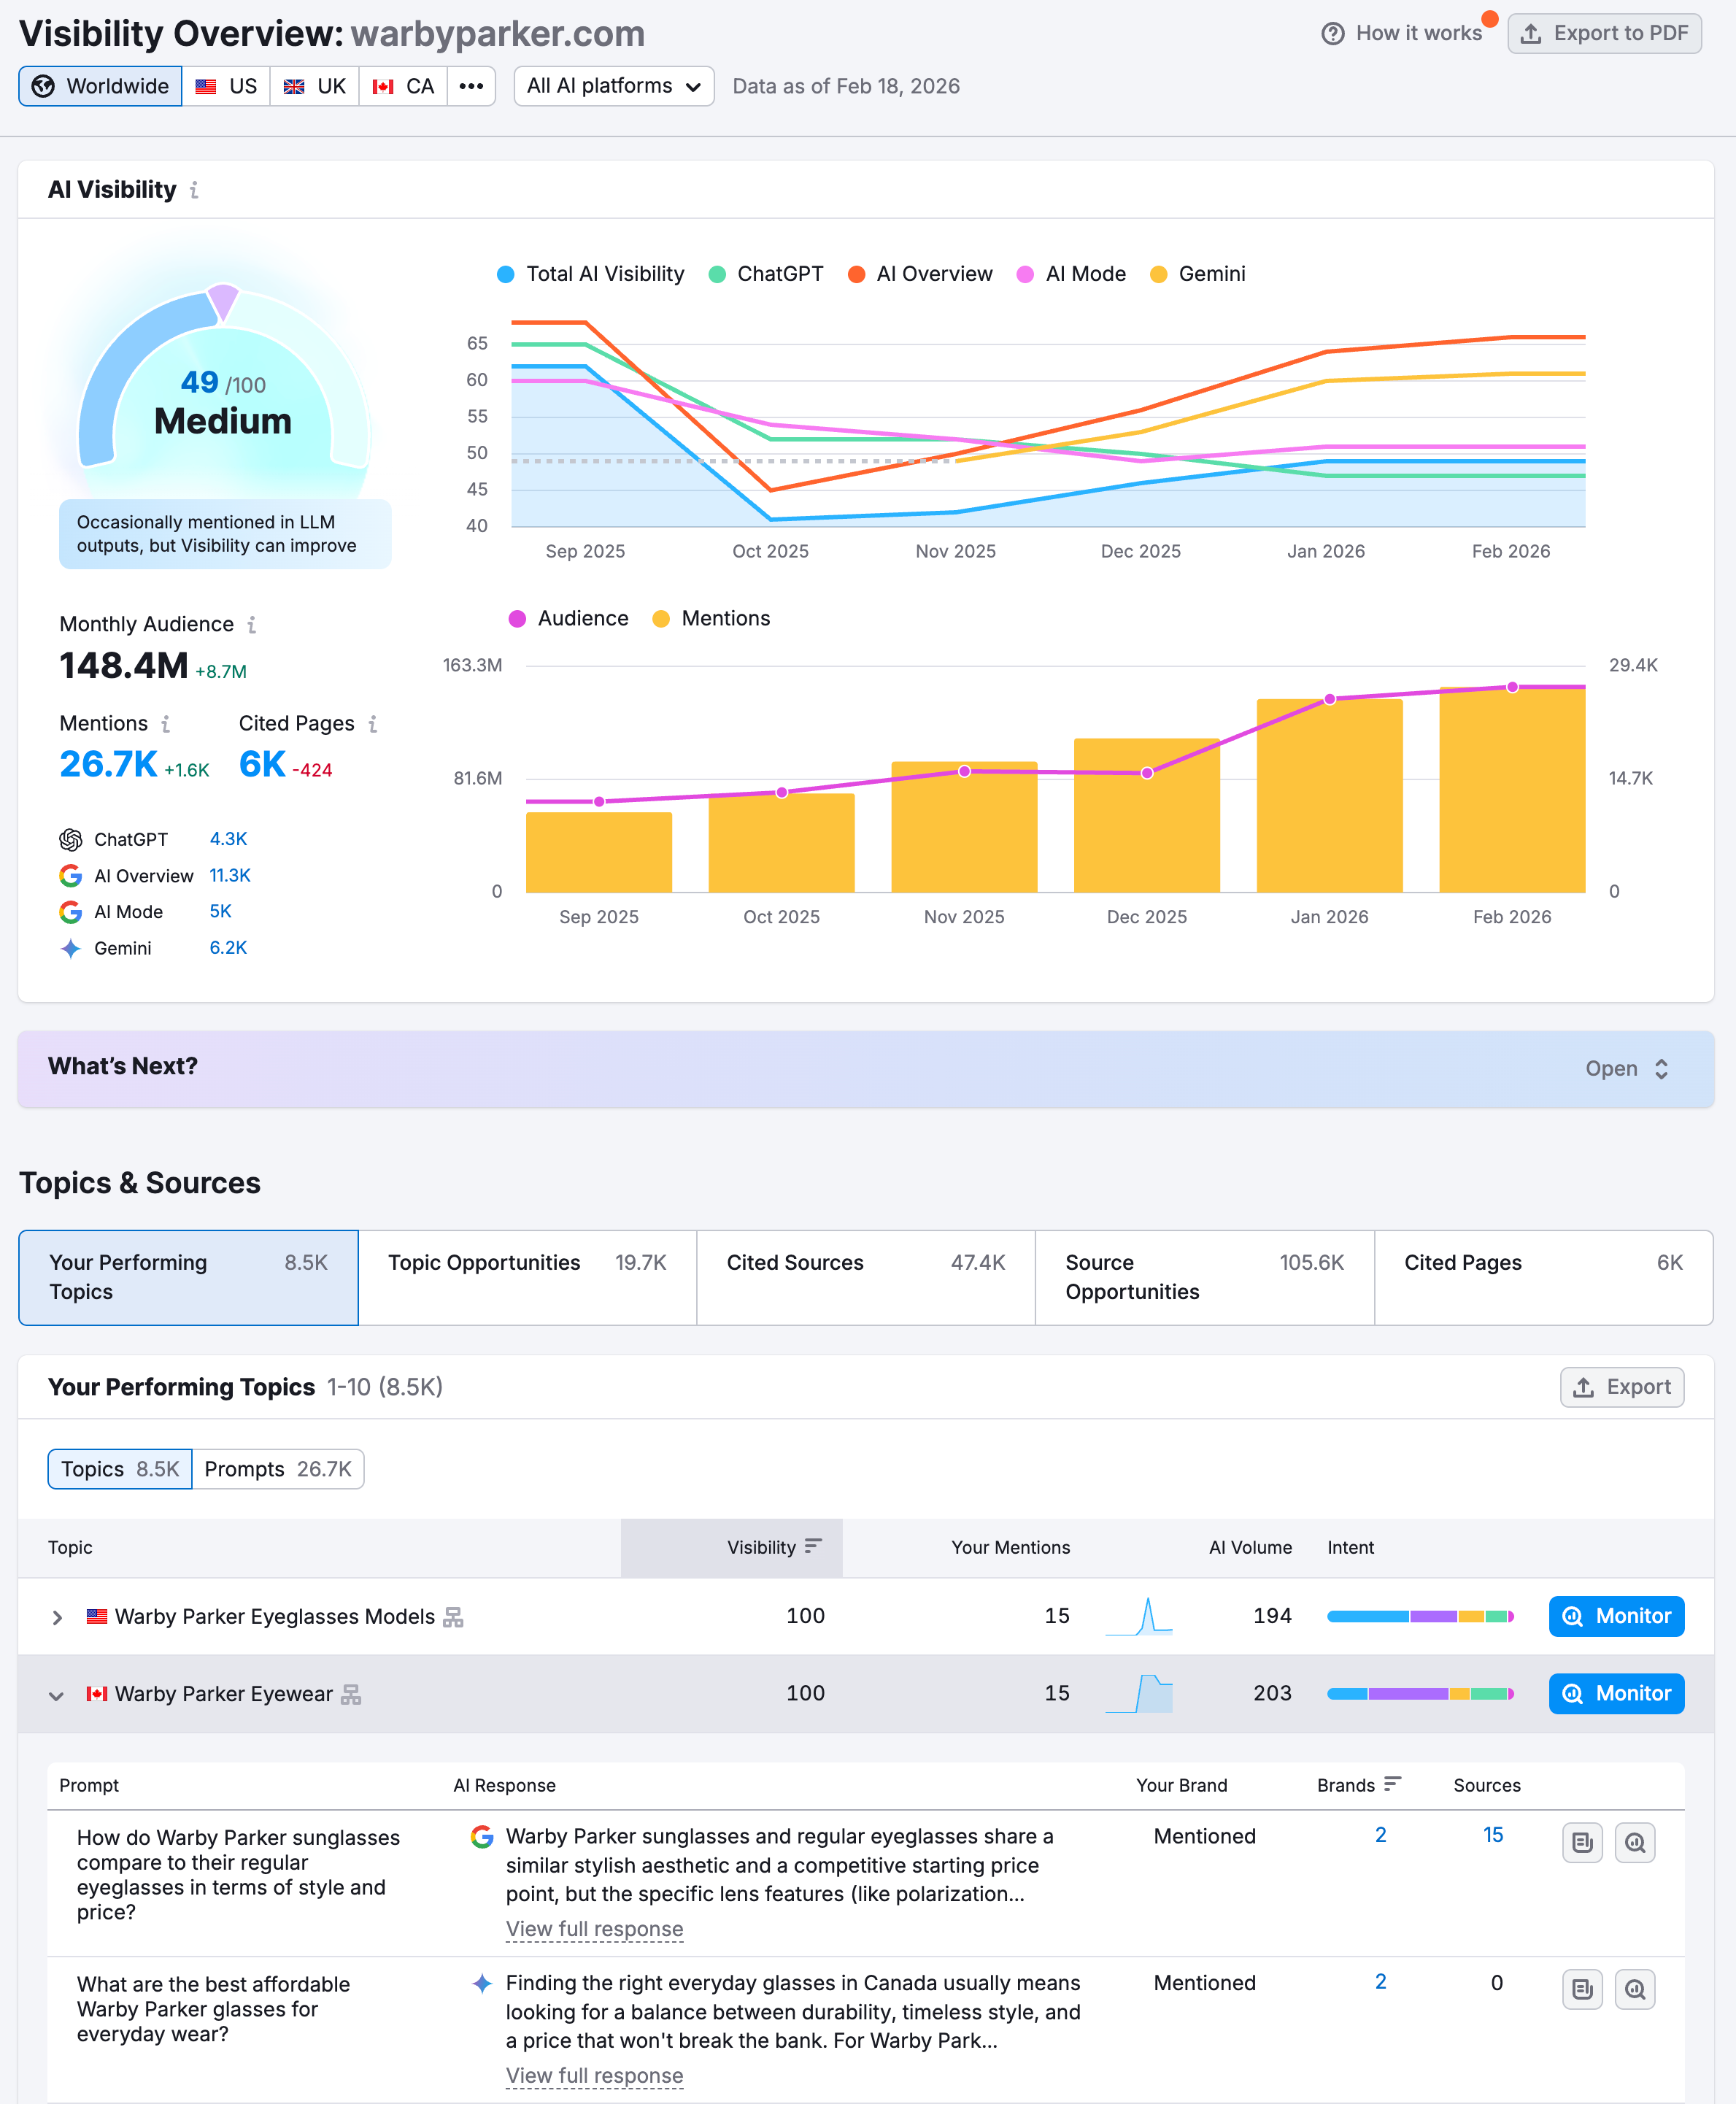Open the response copy icon for the first prompt

tap(1582, 1843)
